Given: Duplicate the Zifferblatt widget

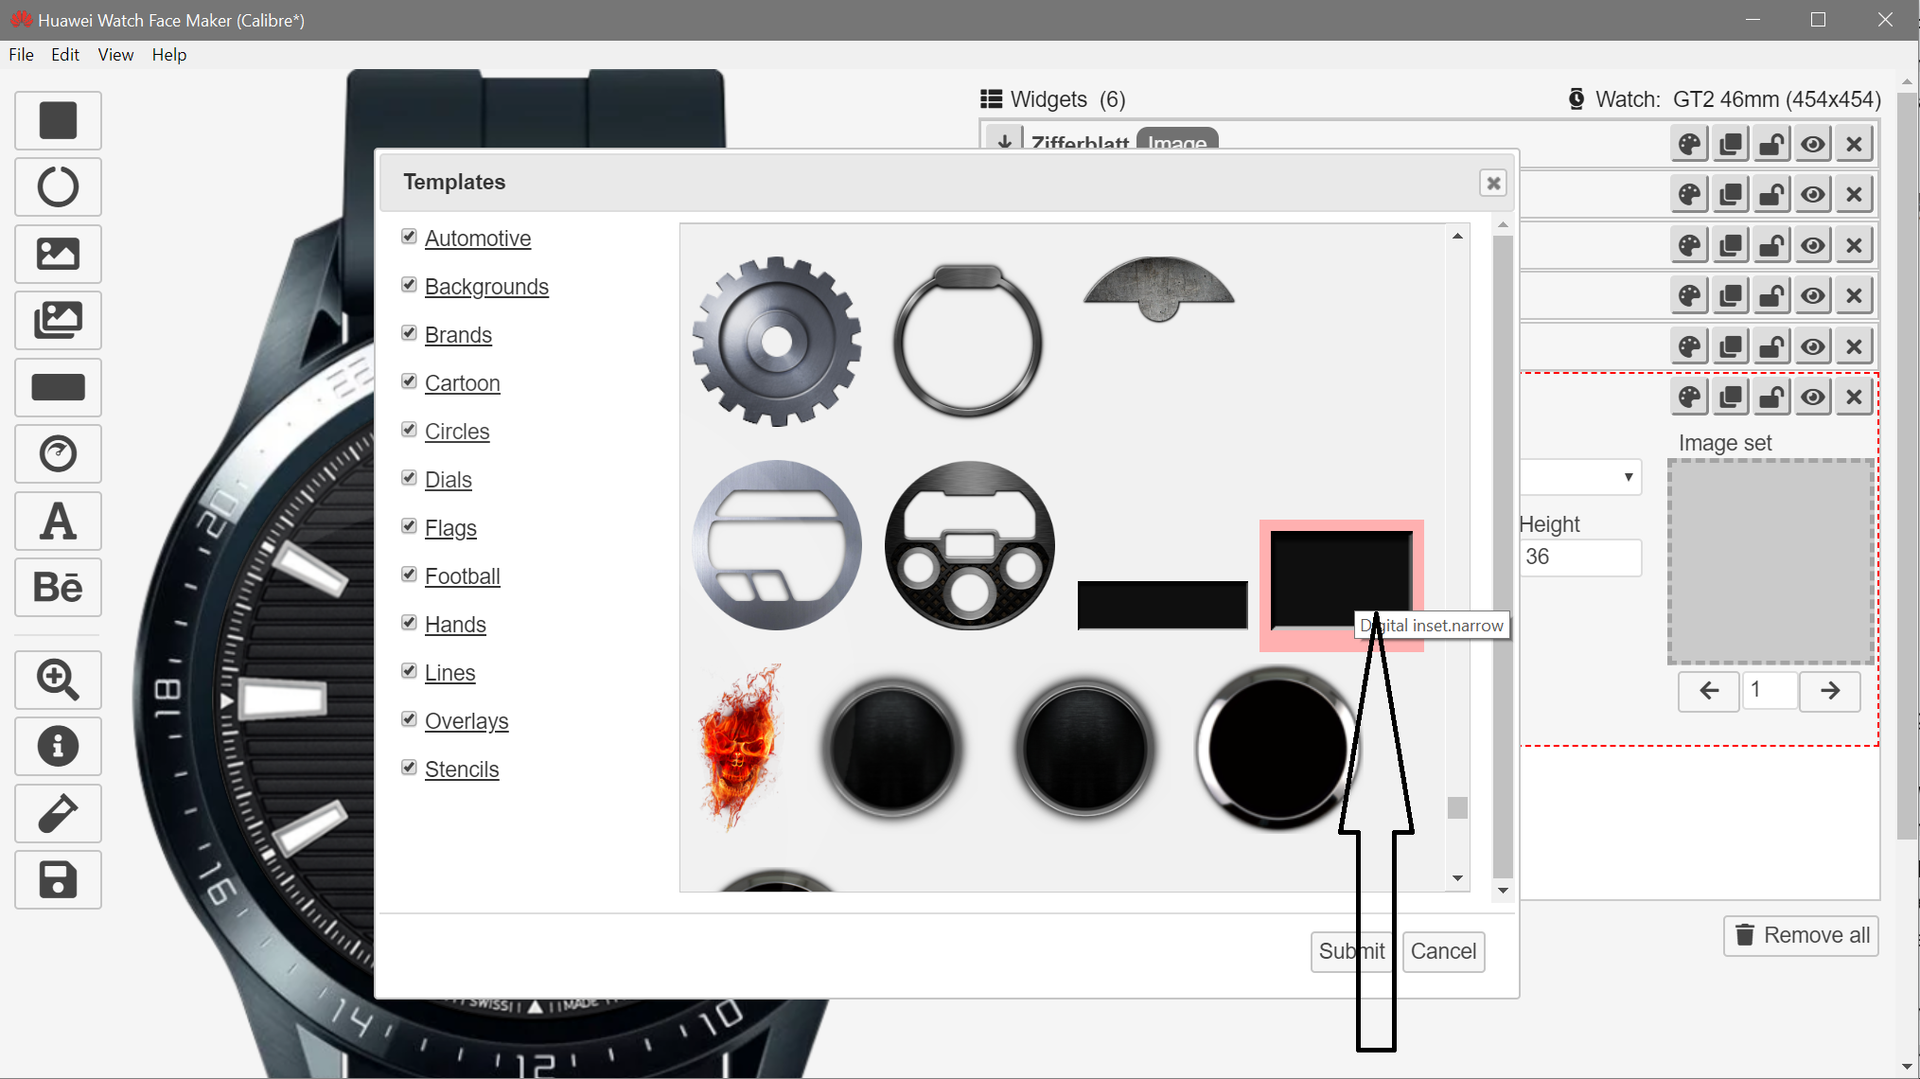Looking at the screenshot, I should (1730, 144).
